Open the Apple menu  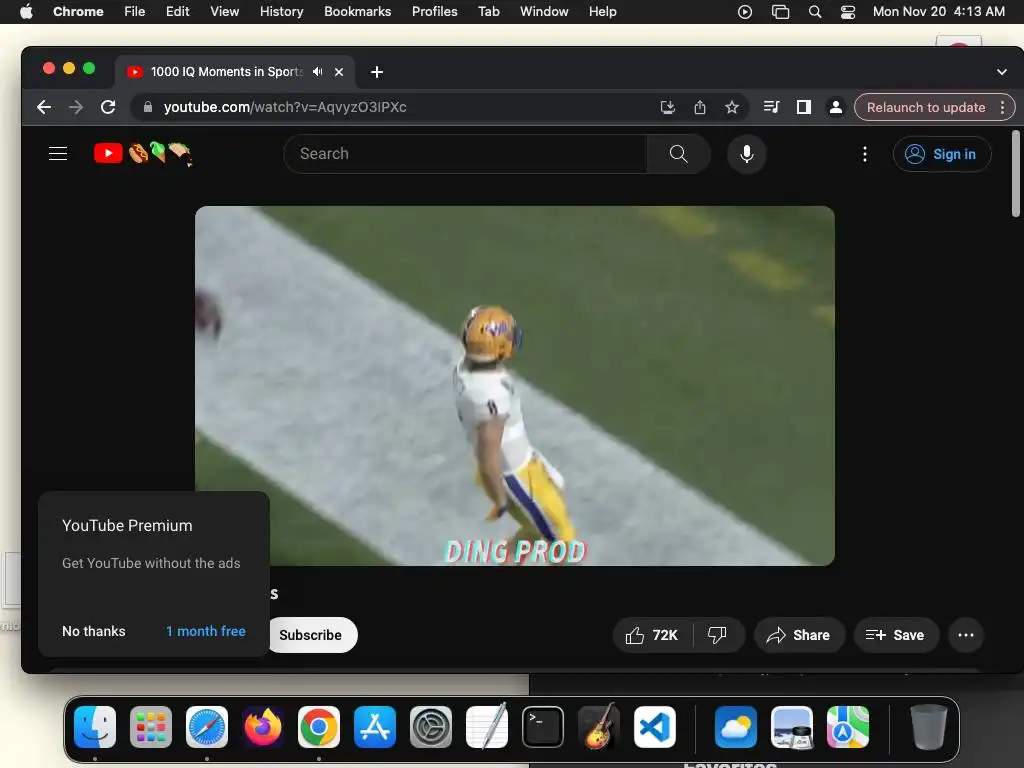(x=26, y=12)
